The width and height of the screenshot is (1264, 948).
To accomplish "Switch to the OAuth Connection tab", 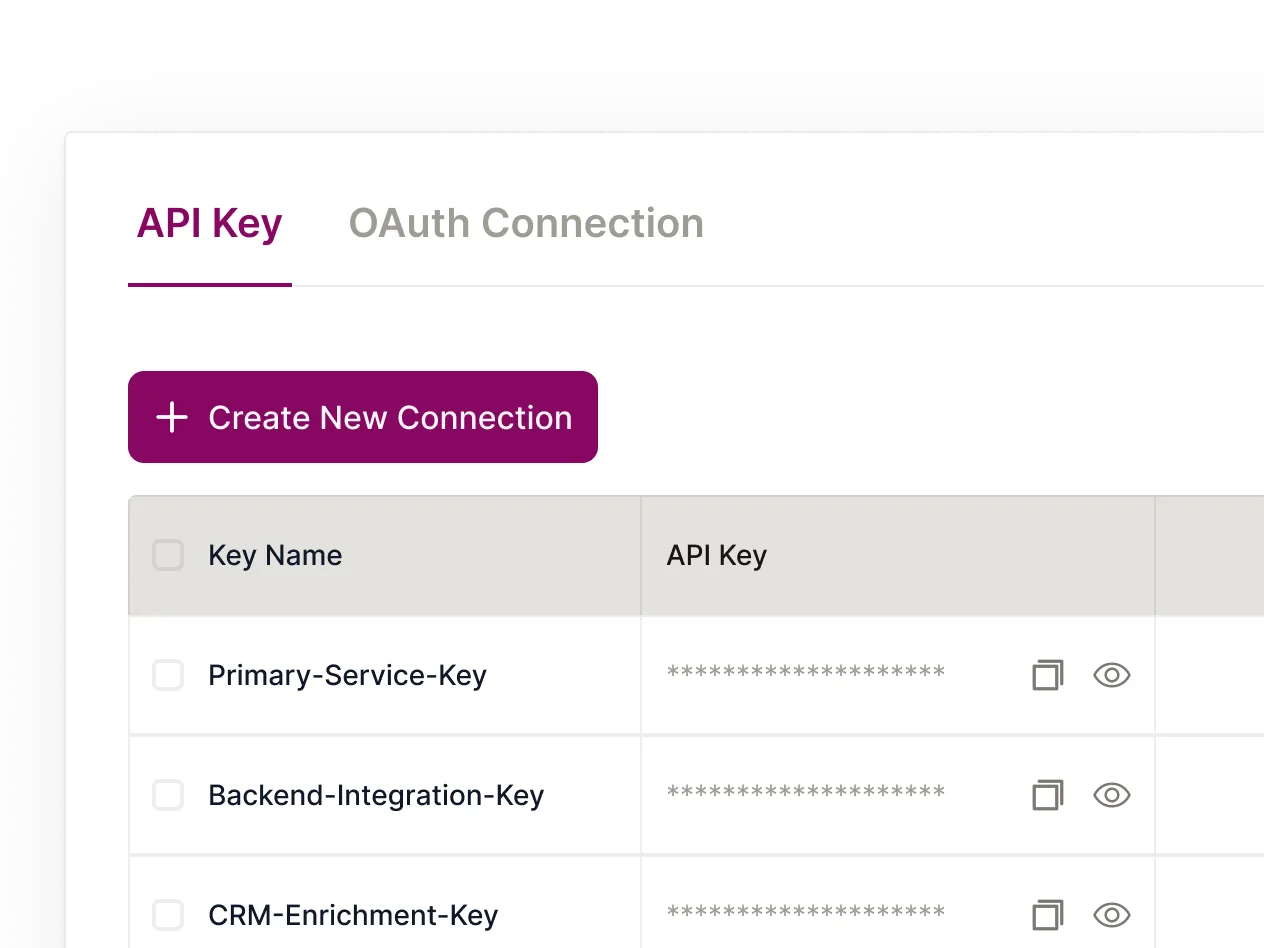I will click(526, 223).
